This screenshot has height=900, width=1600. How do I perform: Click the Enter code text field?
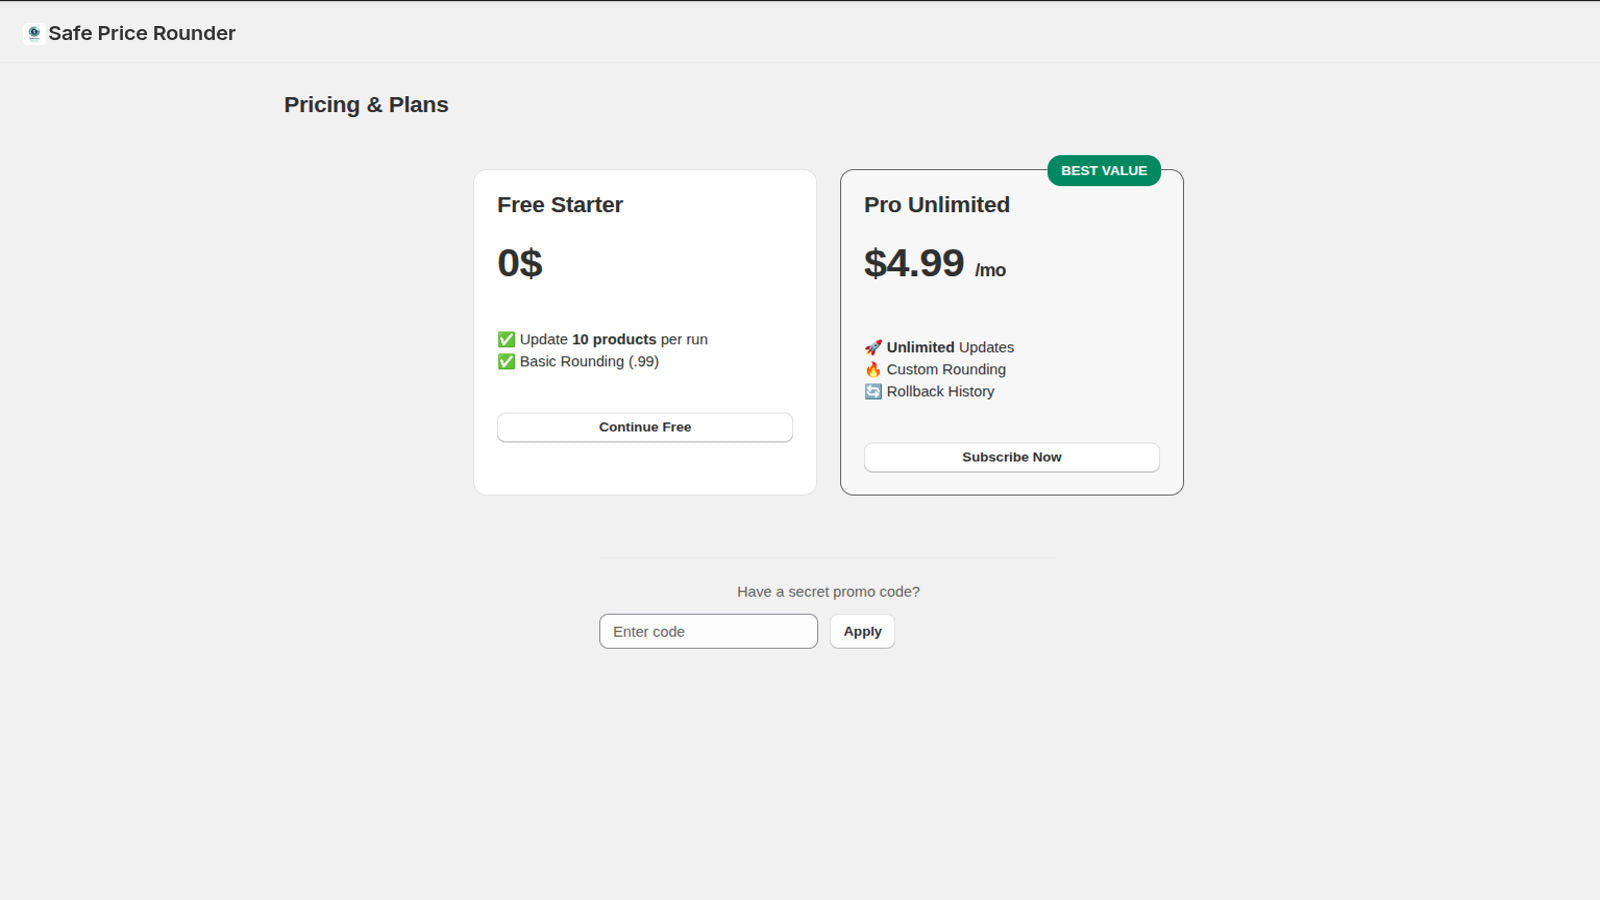point(708,631)
